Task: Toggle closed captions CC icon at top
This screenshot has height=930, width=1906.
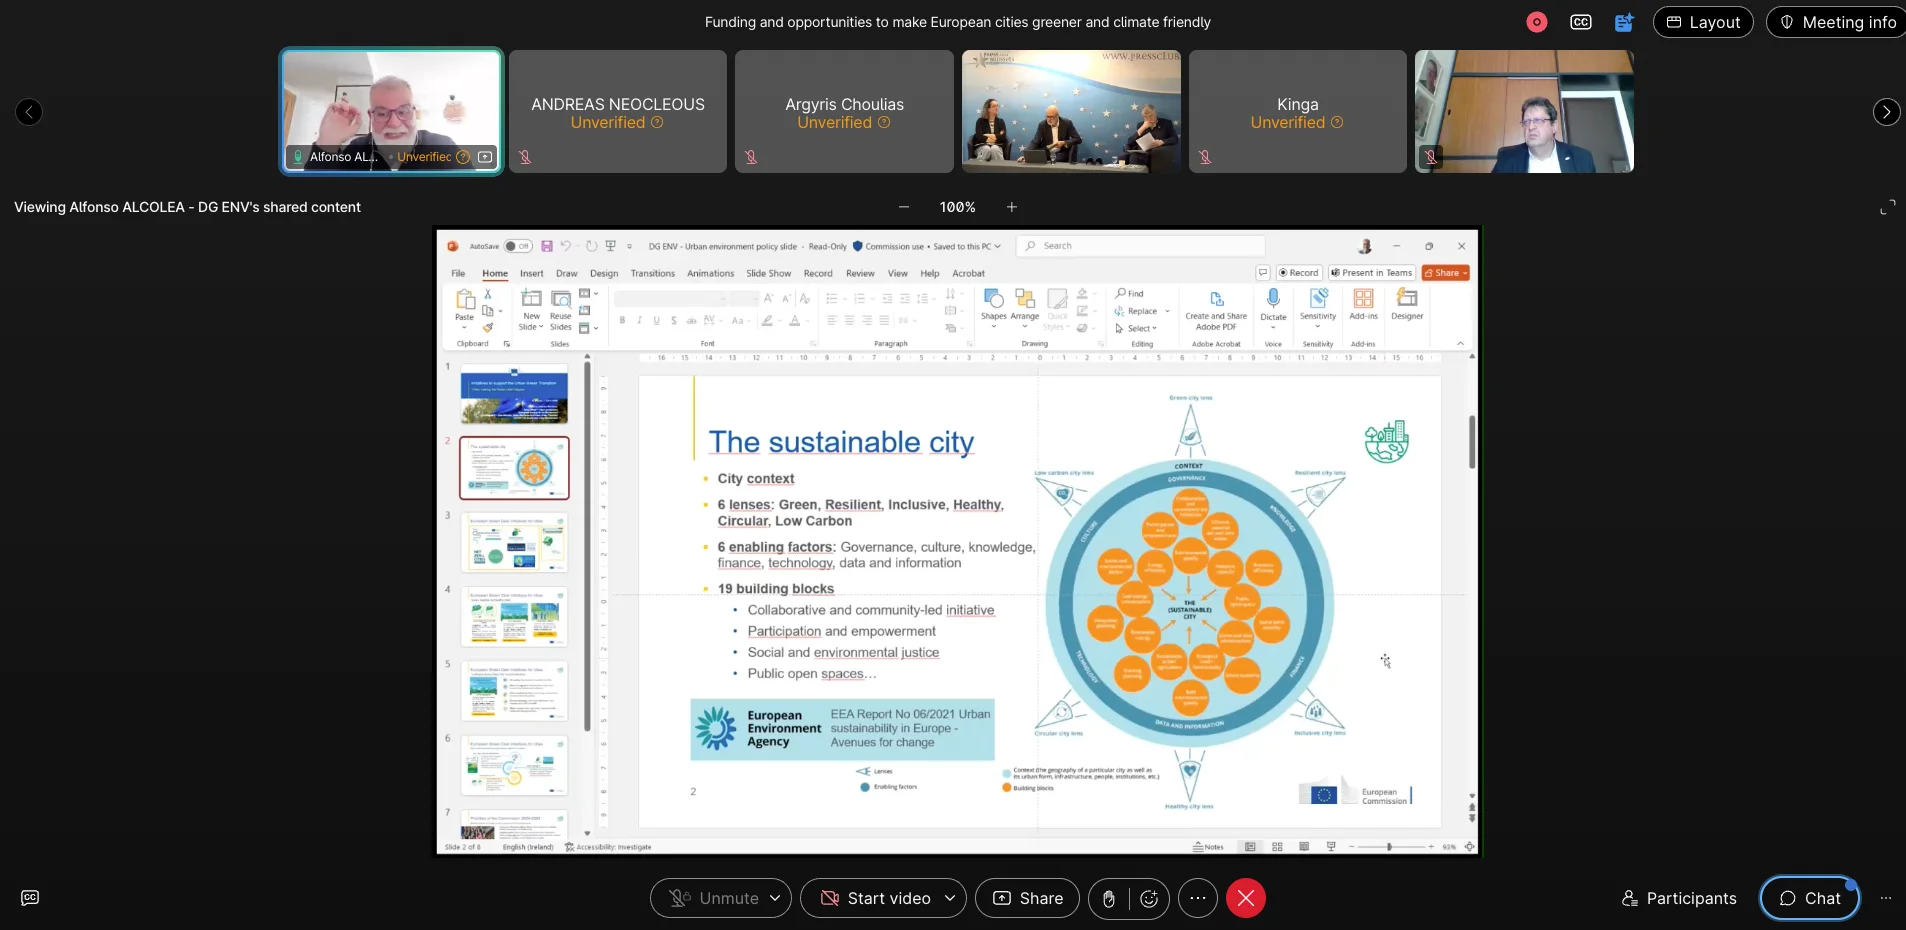Action: pyautogui.click(x=1581, y=22)
